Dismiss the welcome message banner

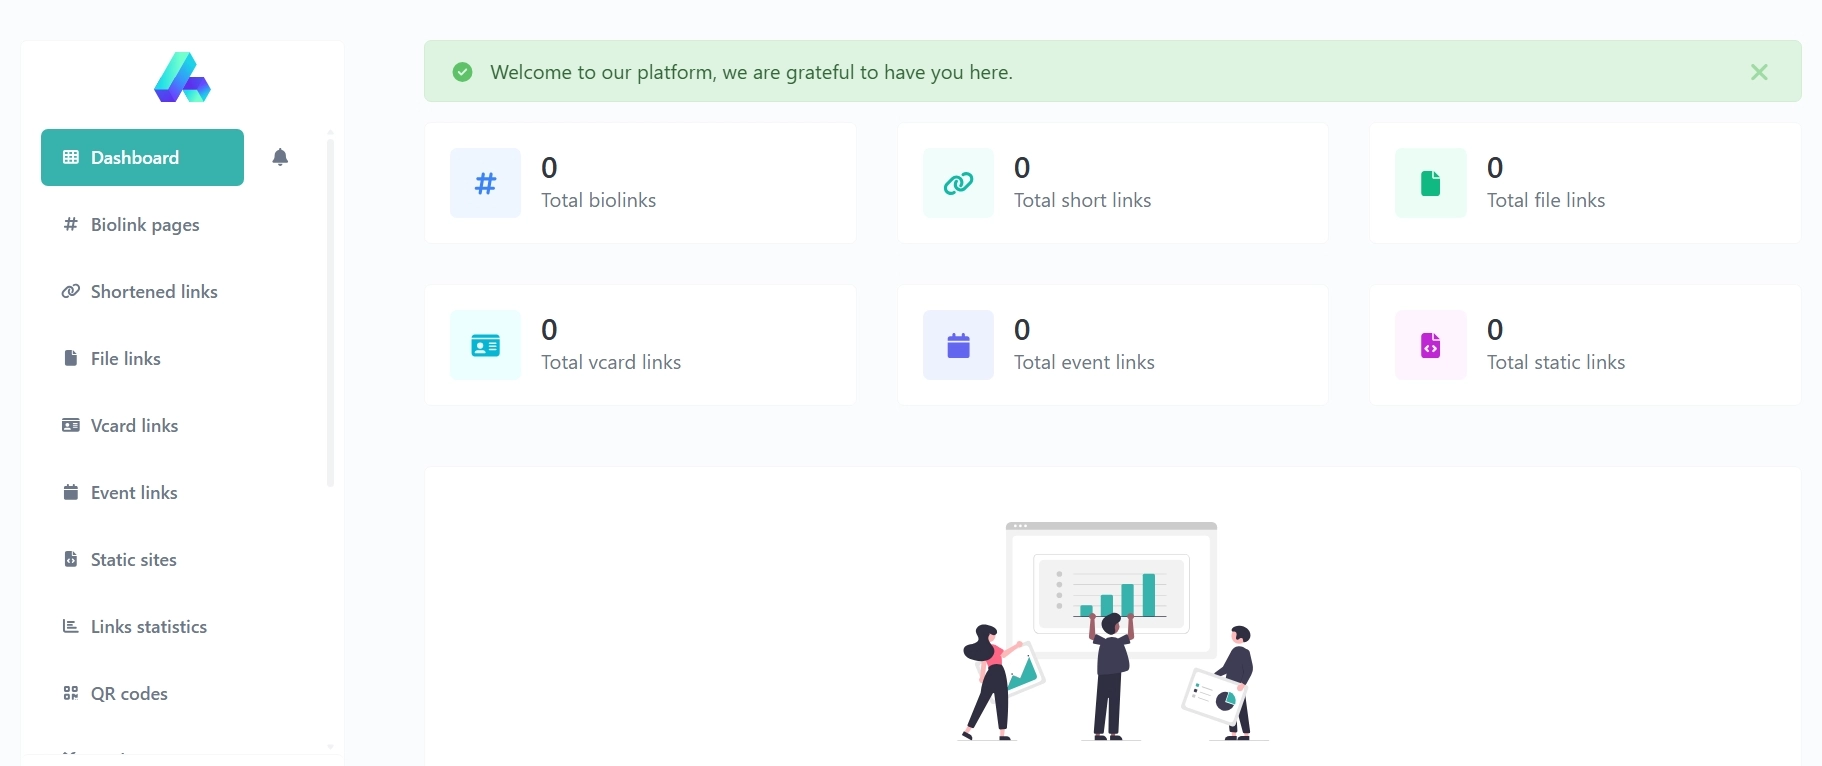click(x=1759, y=72)
